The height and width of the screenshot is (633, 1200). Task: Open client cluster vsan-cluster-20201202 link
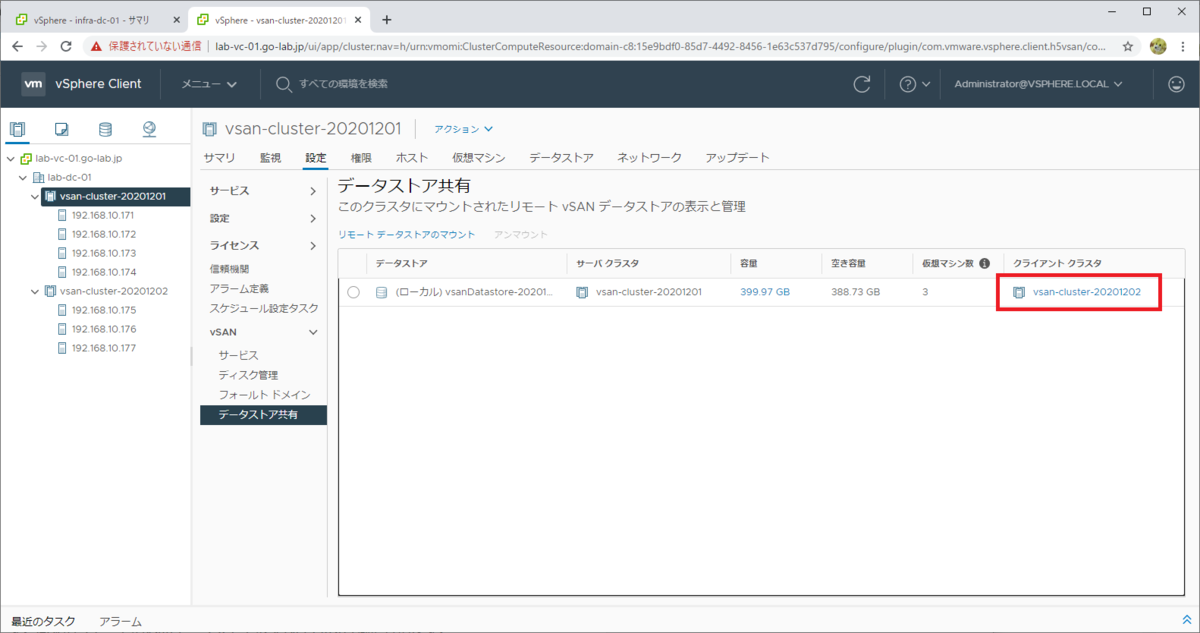(1087, 292)
